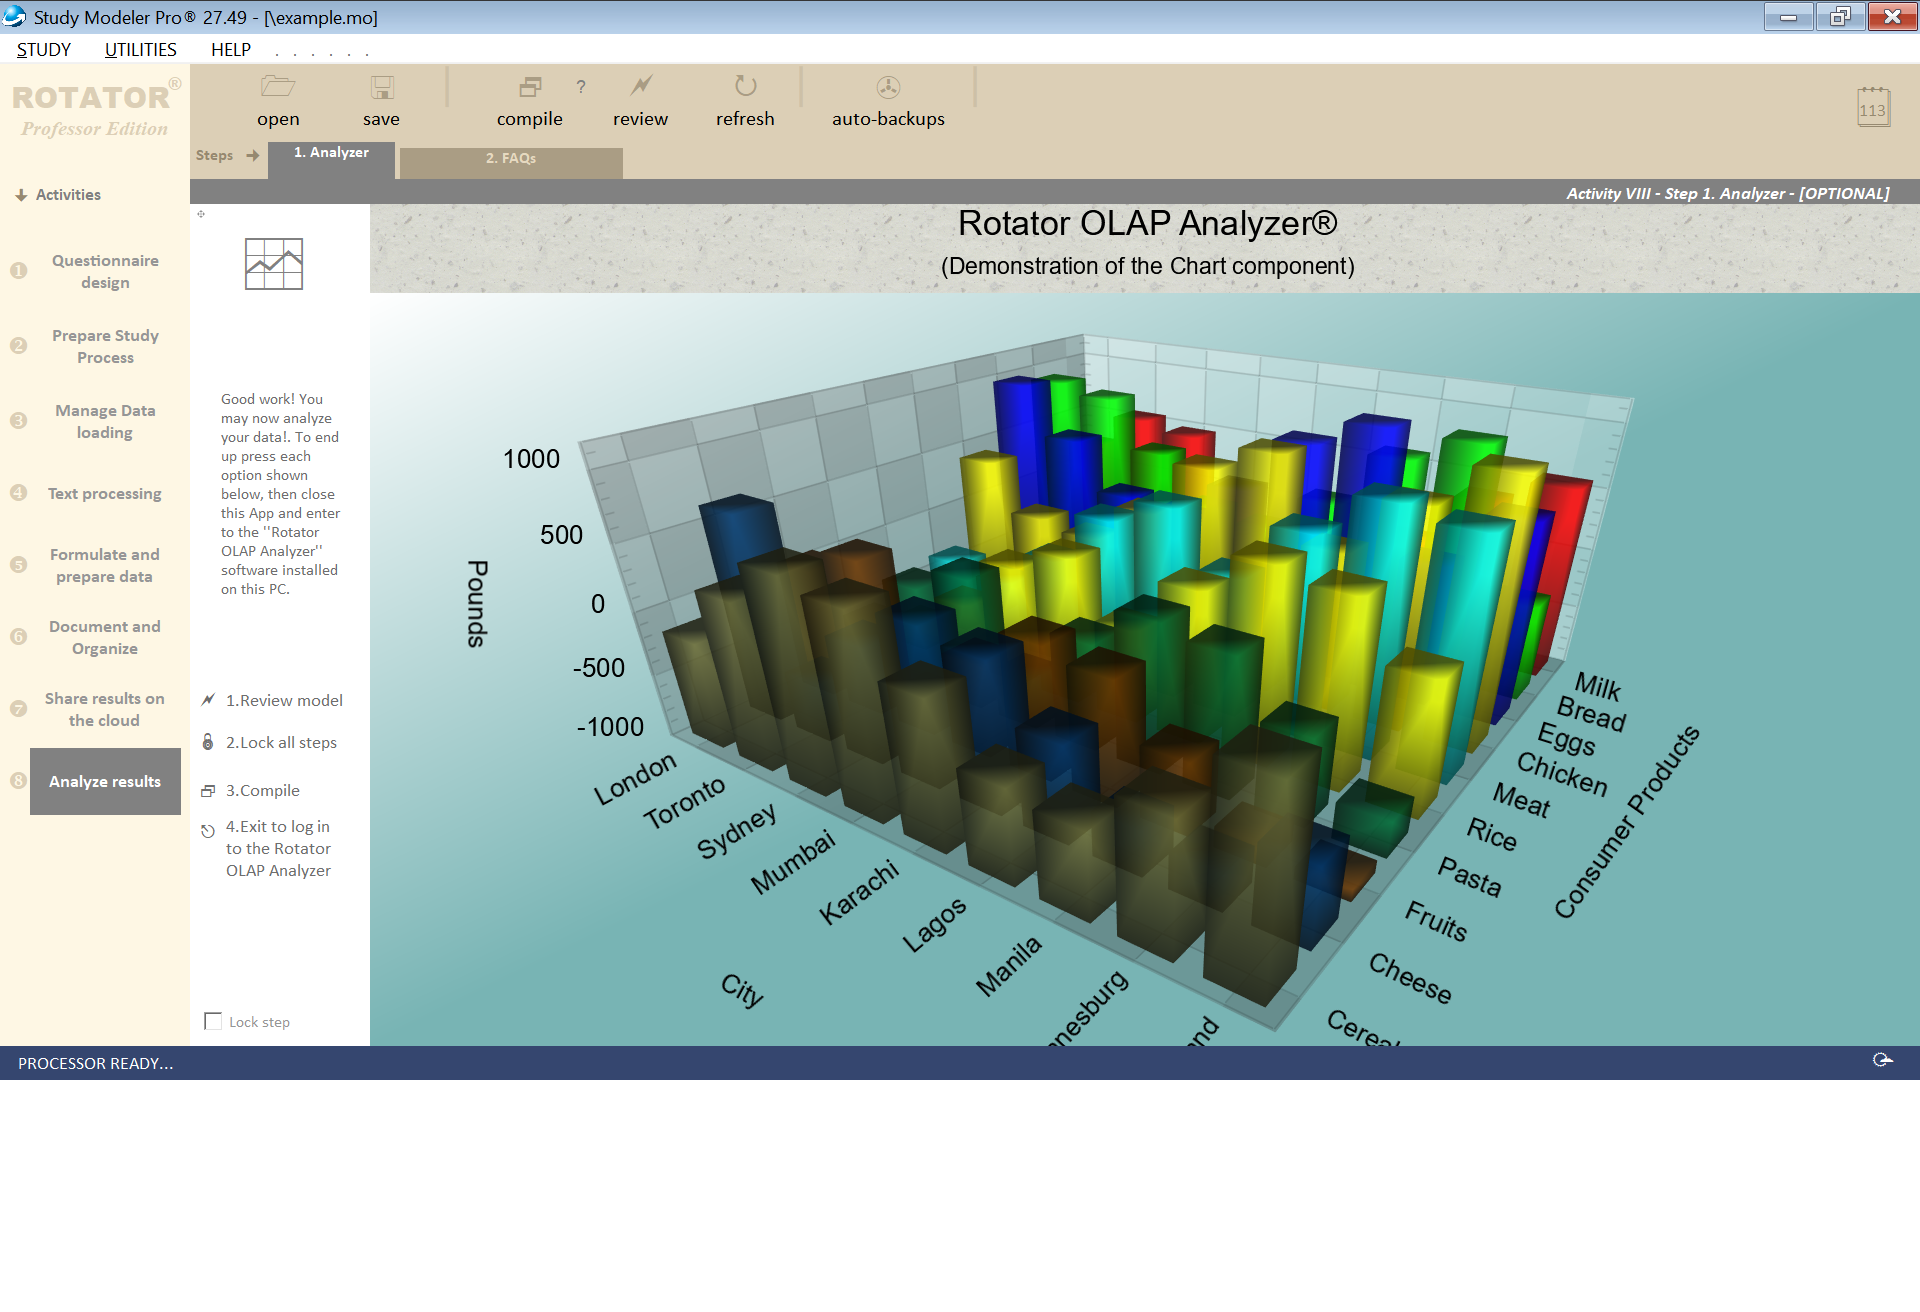
Task: Click the 1.Review model link
Action: [x=284, y=700]
